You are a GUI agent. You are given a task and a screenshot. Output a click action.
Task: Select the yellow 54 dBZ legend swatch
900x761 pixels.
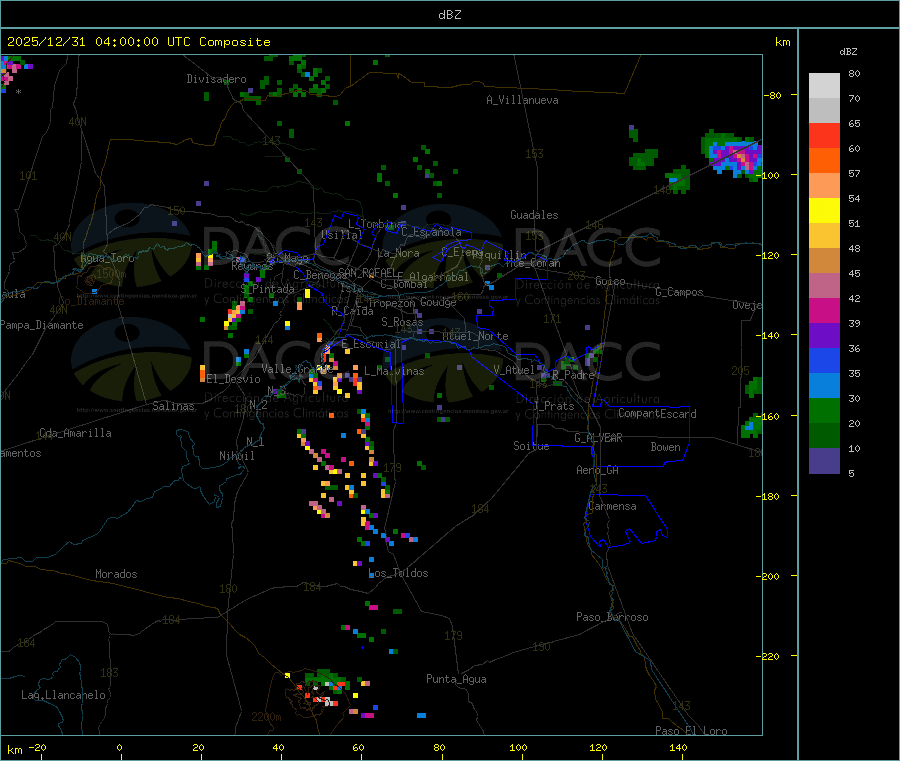(824, 211)
